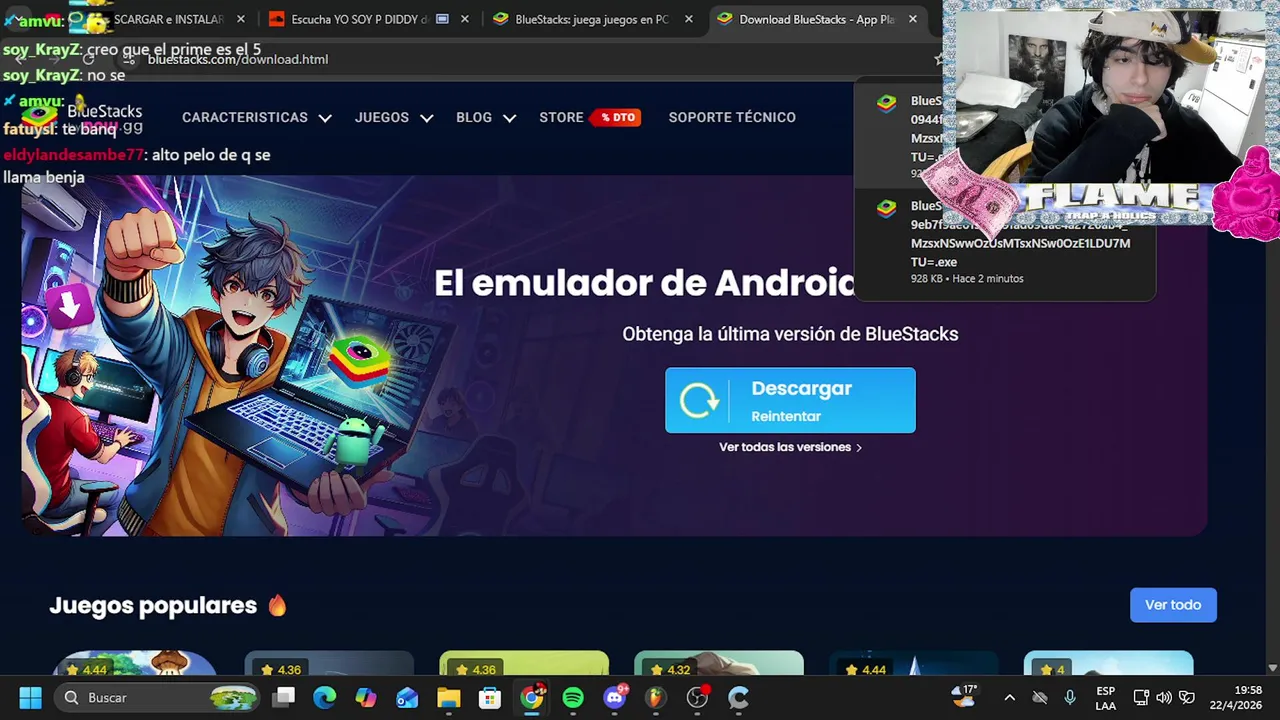This screenshot has height=720, width=1280.
Task: Open the first BlueStacks download entry icon
Action: (886, 103)
